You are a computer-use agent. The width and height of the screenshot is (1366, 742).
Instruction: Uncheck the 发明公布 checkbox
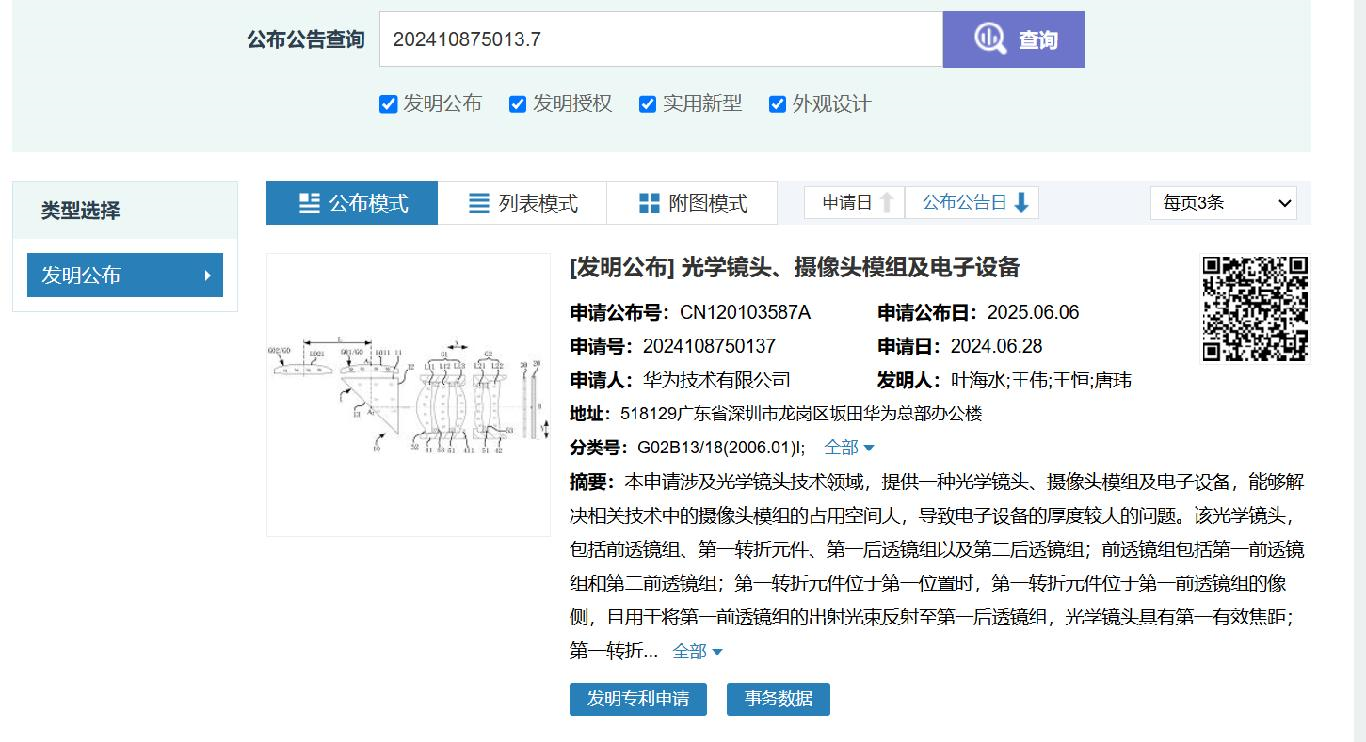click(387, 103)
